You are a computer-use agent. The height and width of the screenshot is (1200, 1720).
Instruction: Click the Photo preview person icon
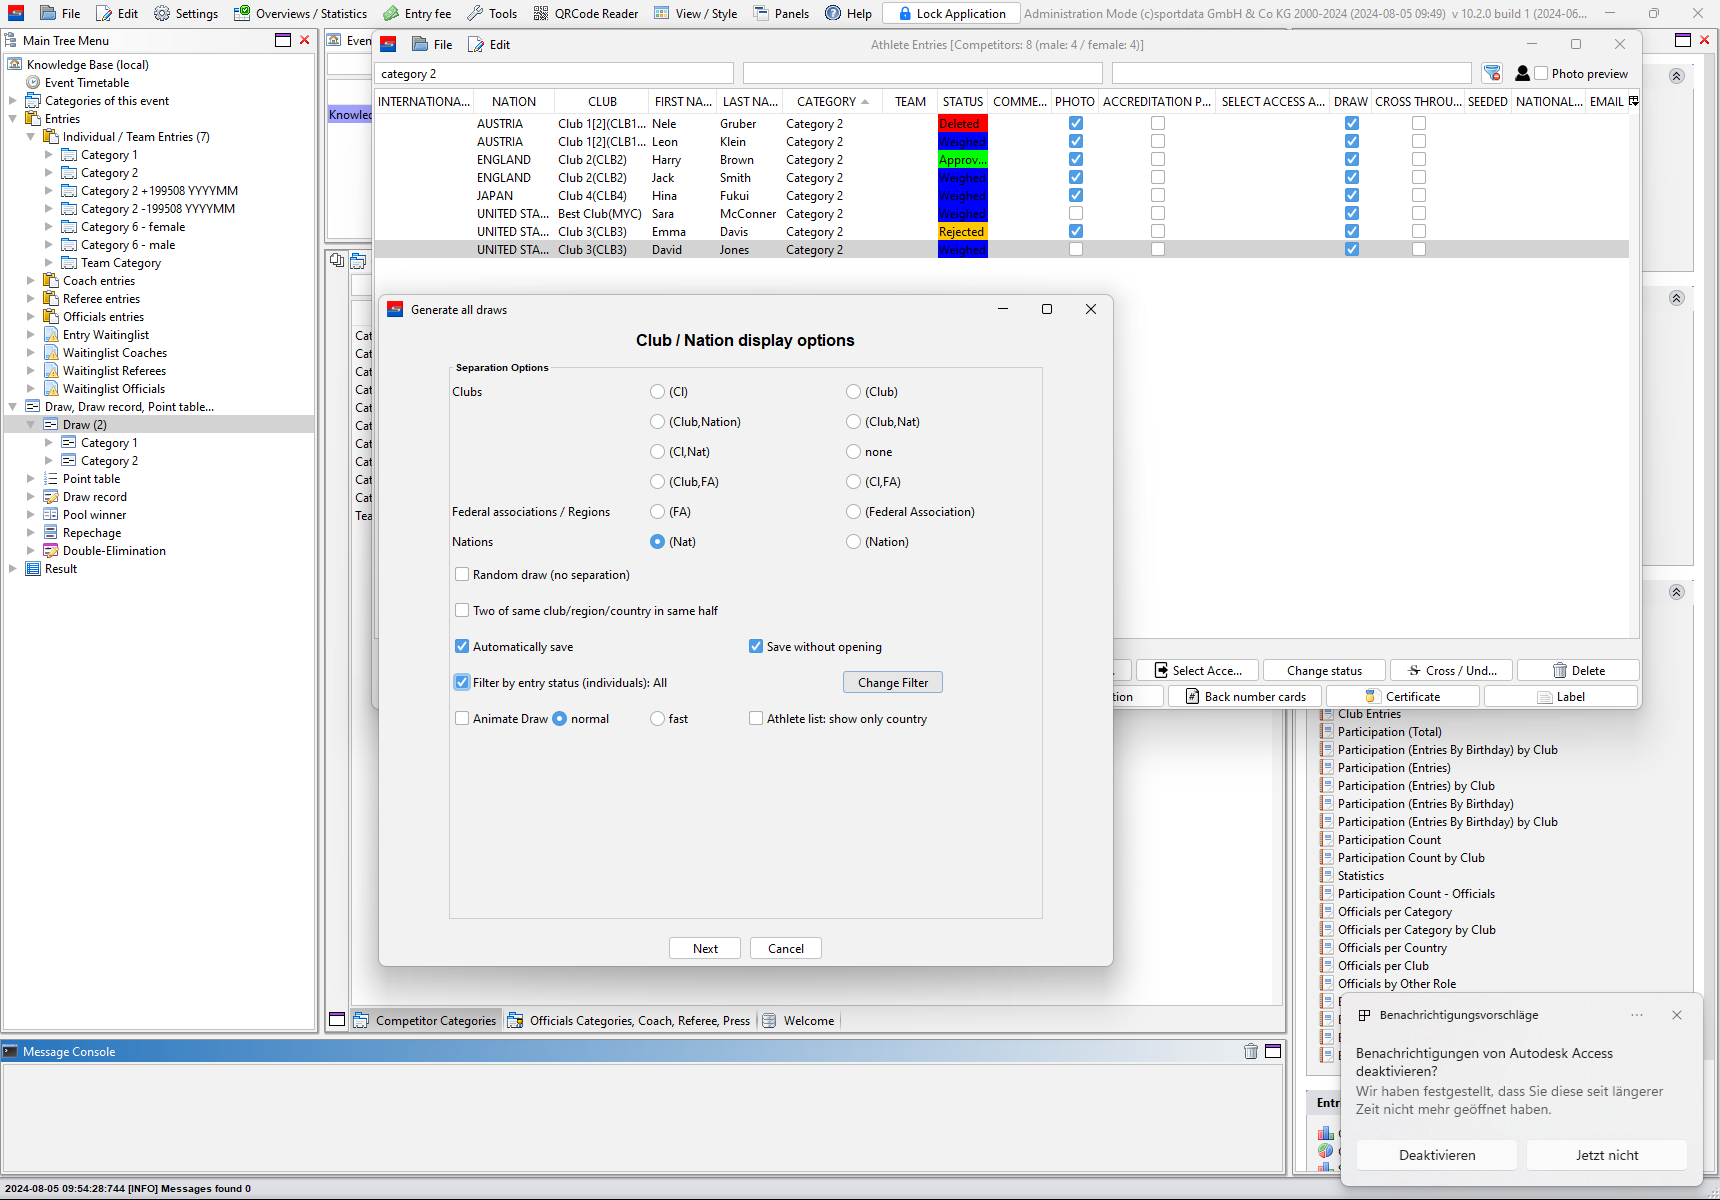(x=1523, y=73)
